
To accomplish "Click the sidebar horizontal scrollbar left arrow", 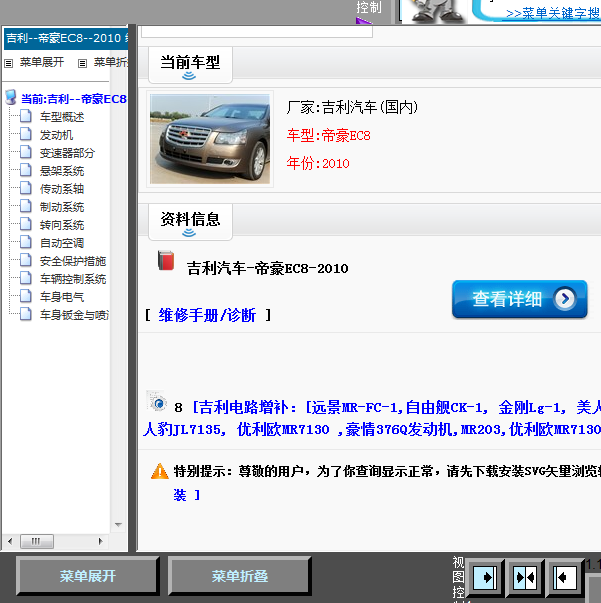I will pyautogui.click(x=10, y=541).
